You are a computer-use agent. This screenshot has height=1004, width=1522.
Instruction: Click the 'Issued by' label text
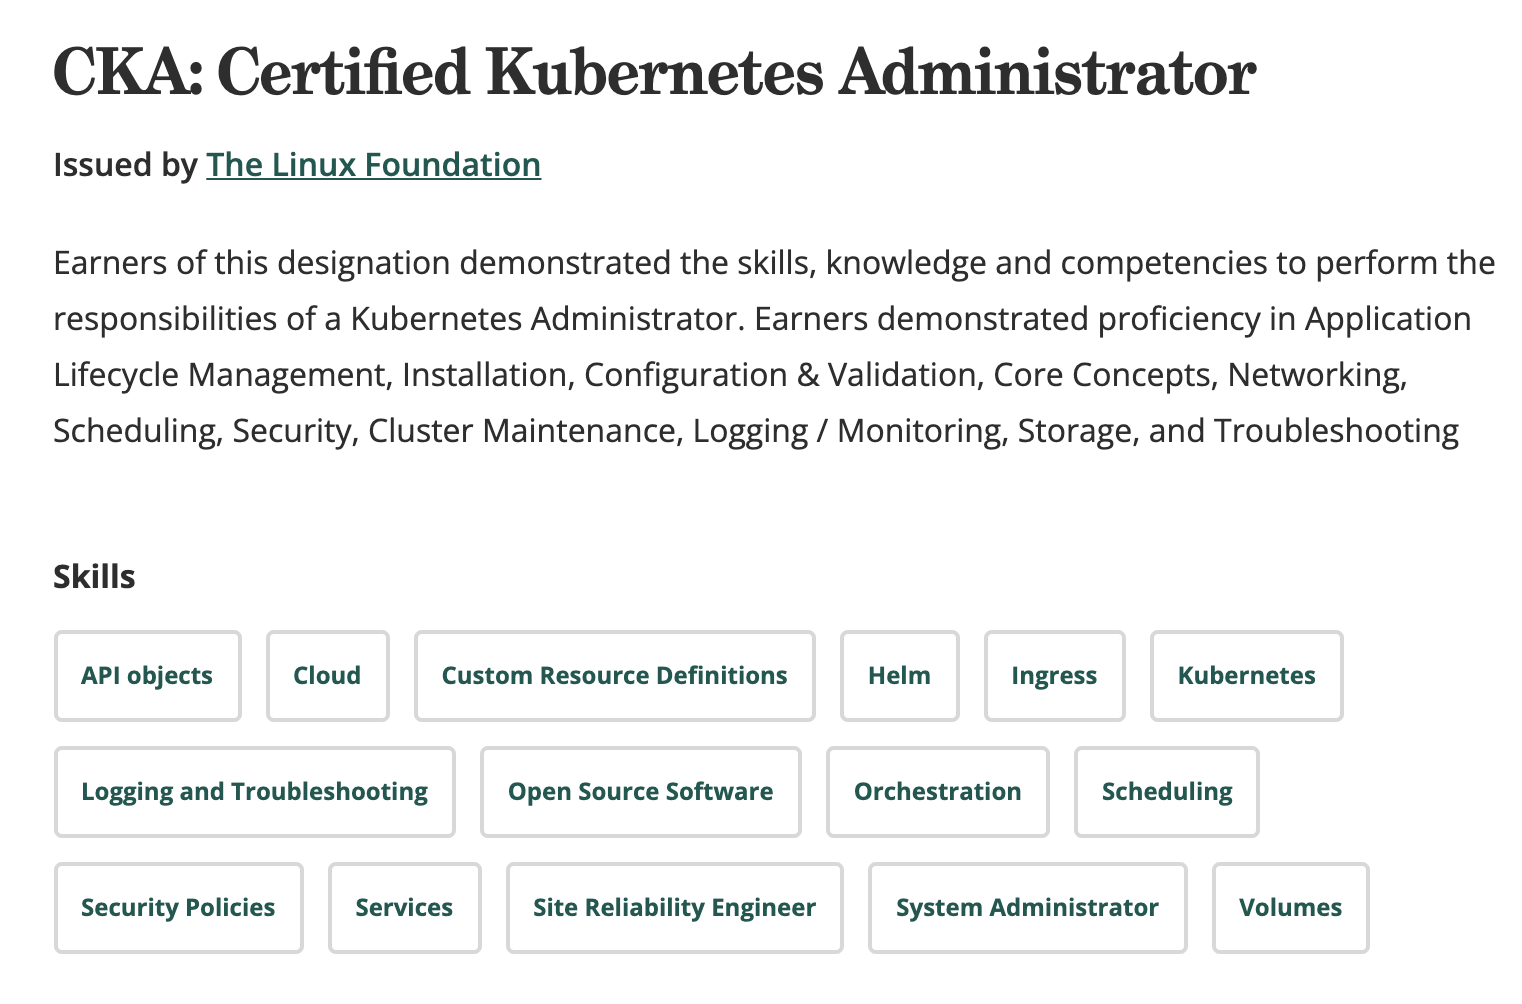126,165
